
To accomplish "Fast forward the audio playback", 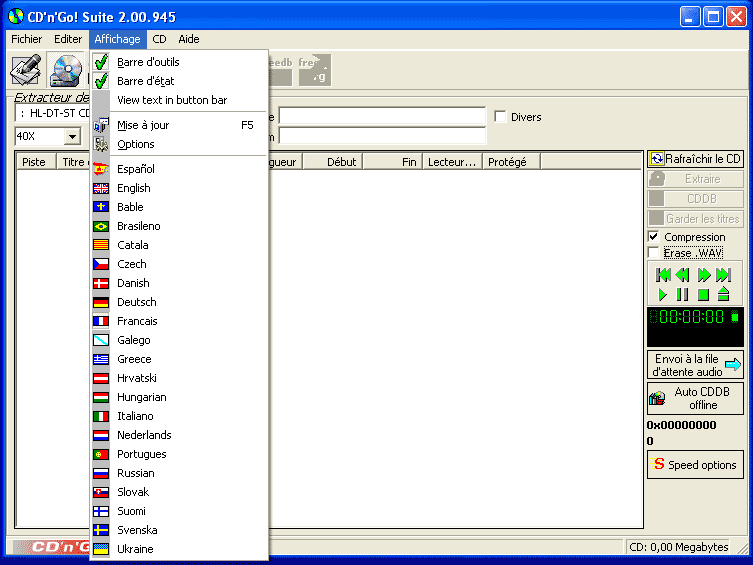I will click(704, 275).
